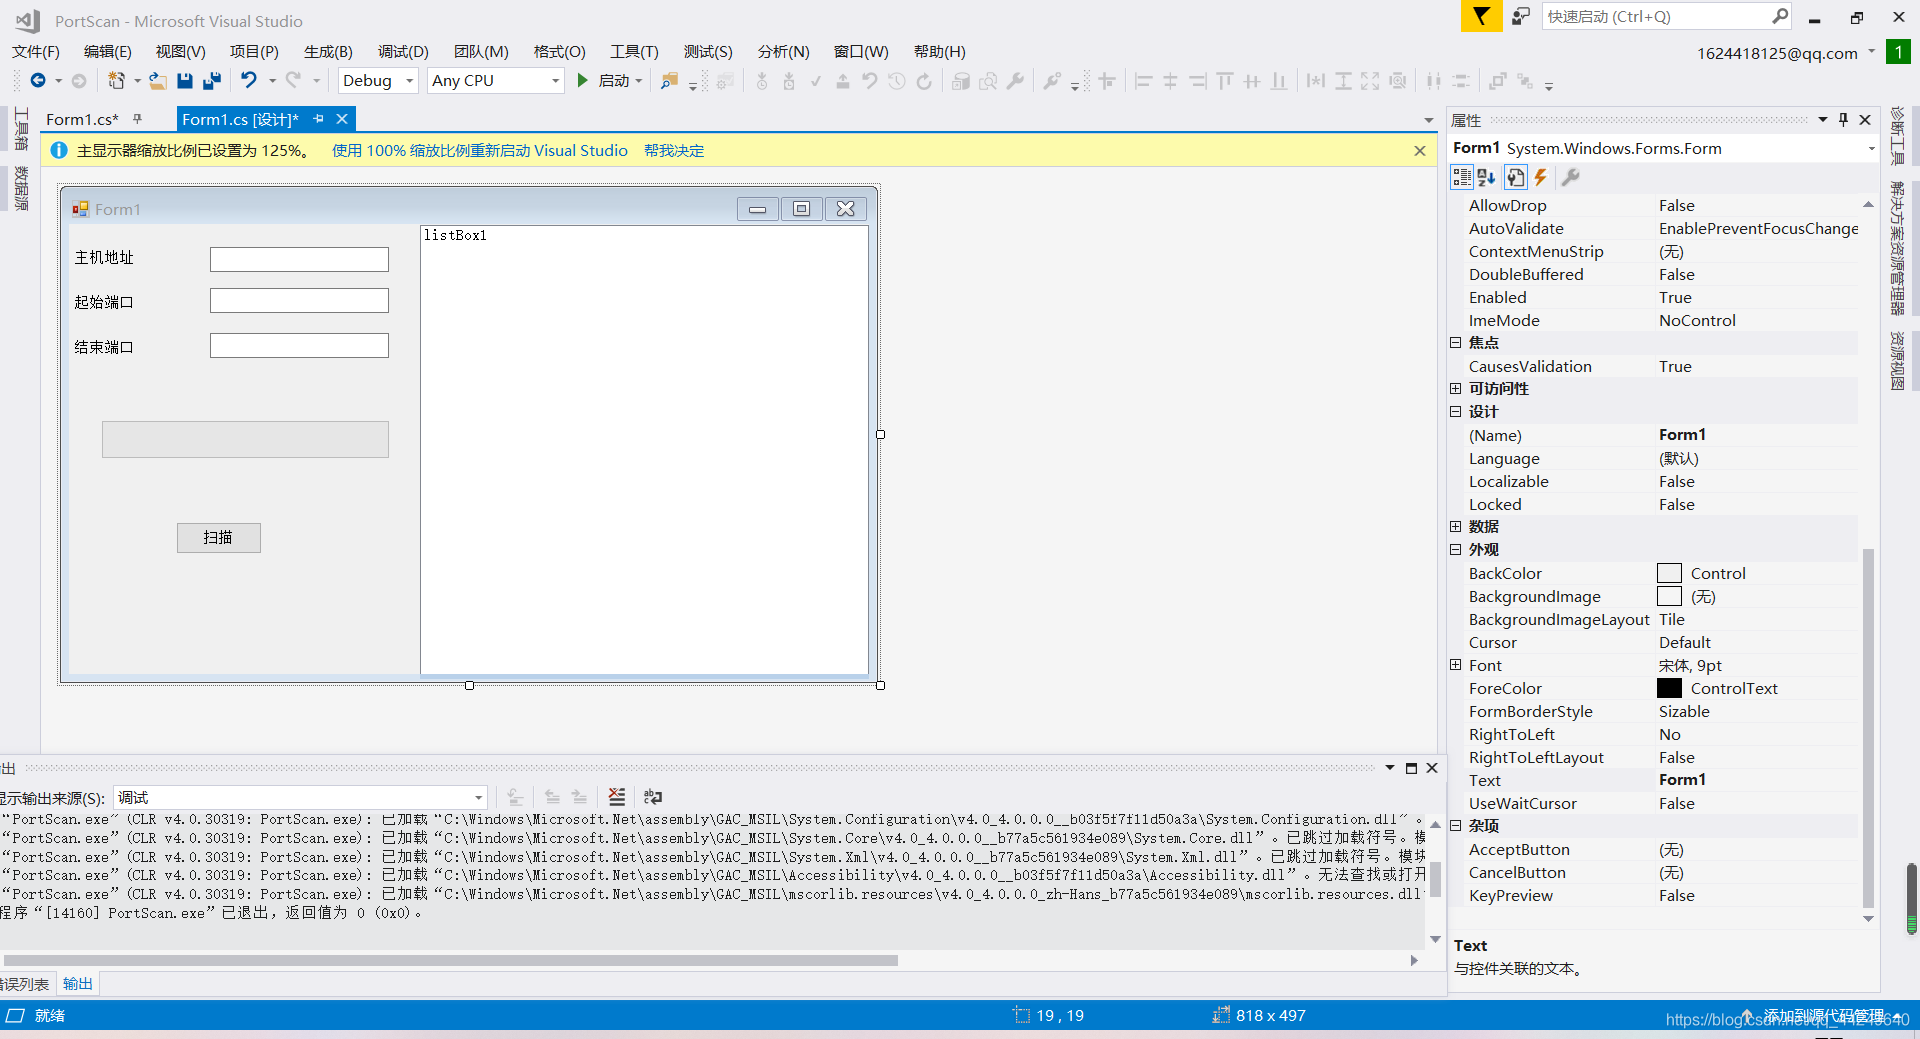The height and width of the screenshot is (1039, 1920).
Task: Switch to the 输出 bottom tab
Action: pyautogui.click(x=78, y=984)
